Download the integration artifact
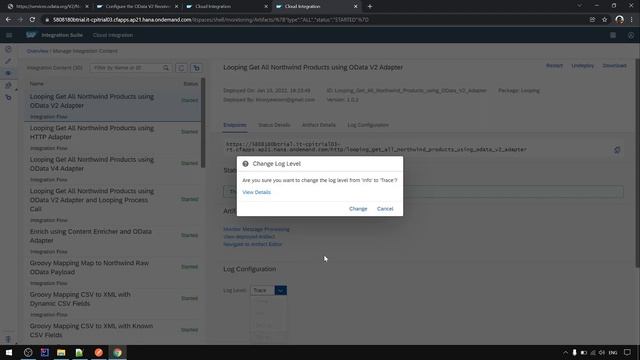This screenshot has height=360, width=640. click(x=614, y=66)
